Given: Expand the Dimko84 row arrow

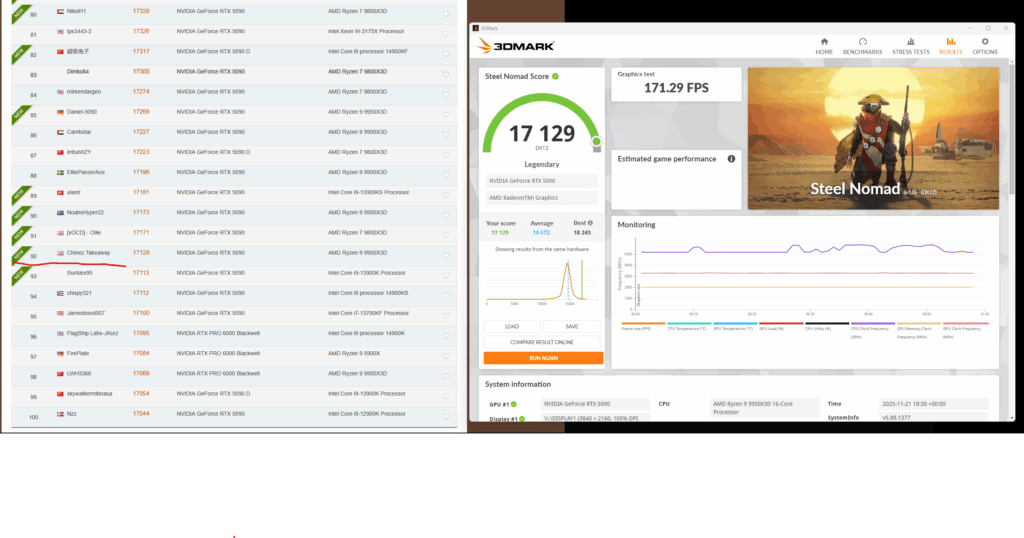Looking at the screenshot, I should (446, 74).
